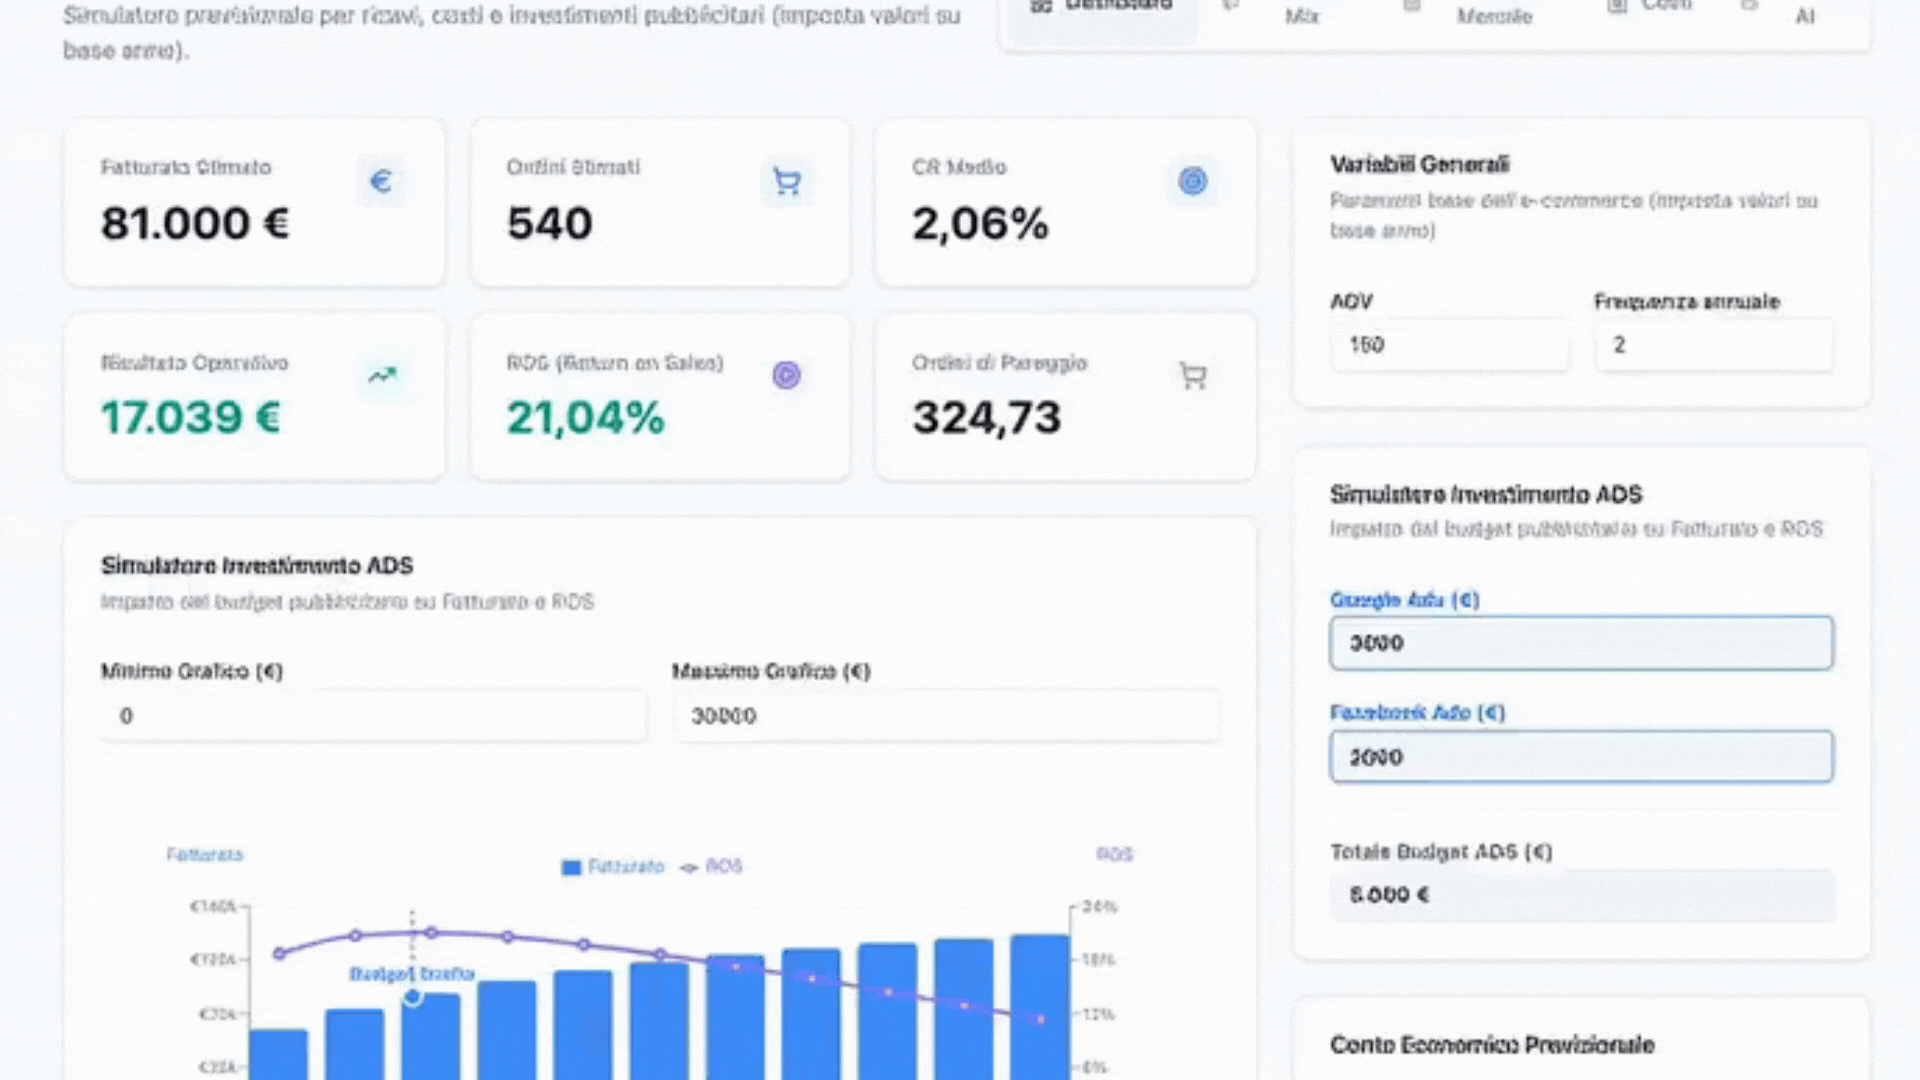Click the Totale Budget ADS value box
Screen dimensions: 1920x1080
1580,895
